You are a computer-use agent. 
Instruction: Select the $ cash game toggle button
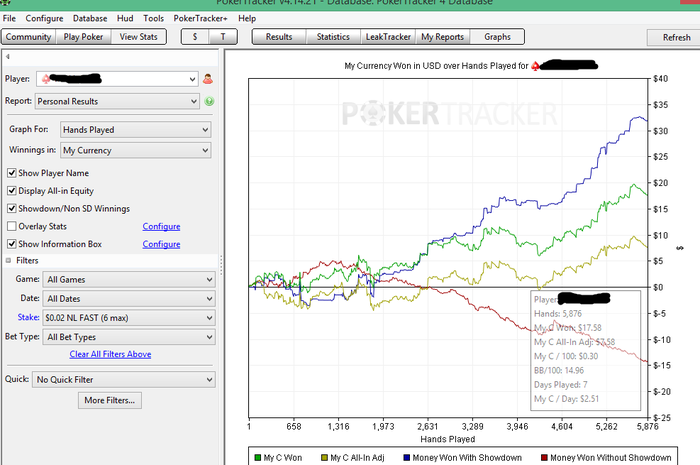195,37
